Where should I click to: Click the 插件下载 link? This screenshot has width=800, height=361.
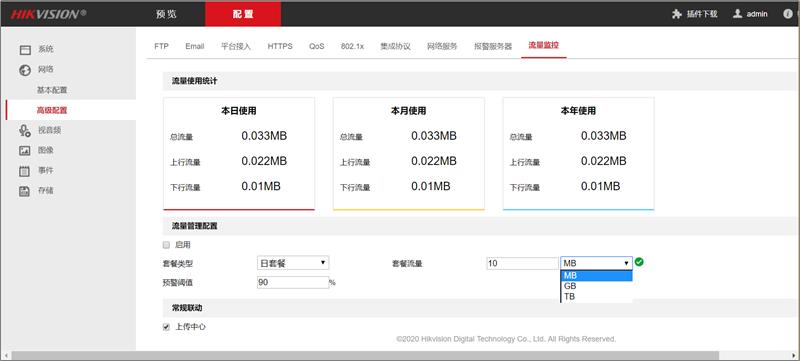[x=702, y=14]
